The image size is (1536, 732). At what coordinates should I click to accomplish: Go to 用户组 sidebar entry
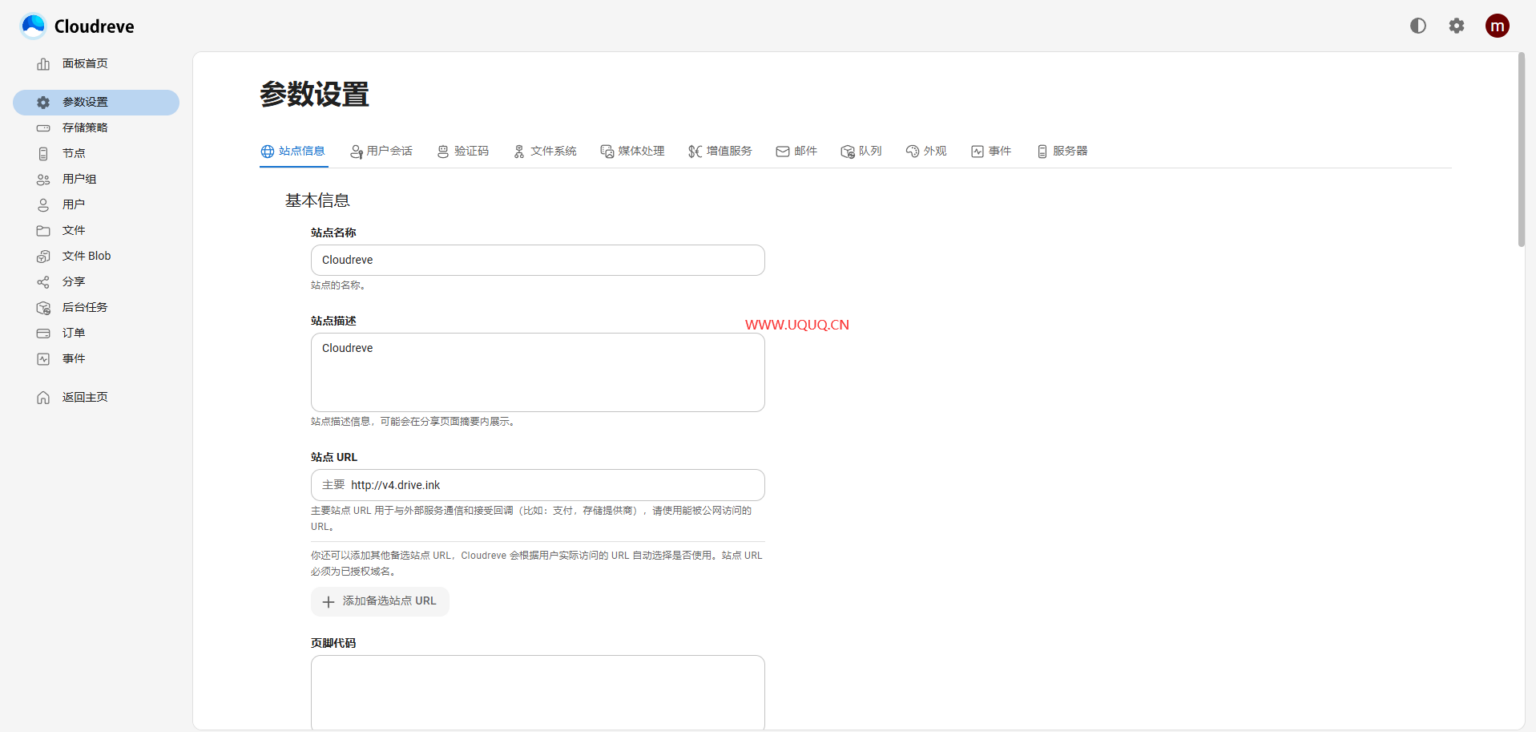click(x=96, y=179)
